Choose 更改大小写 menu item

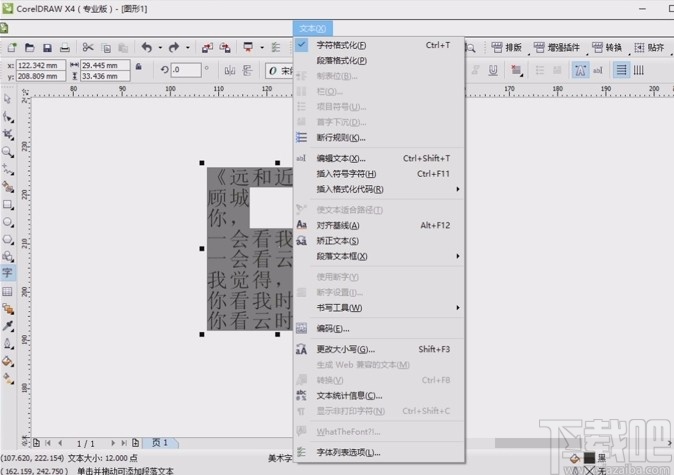(x=379, y=349)
